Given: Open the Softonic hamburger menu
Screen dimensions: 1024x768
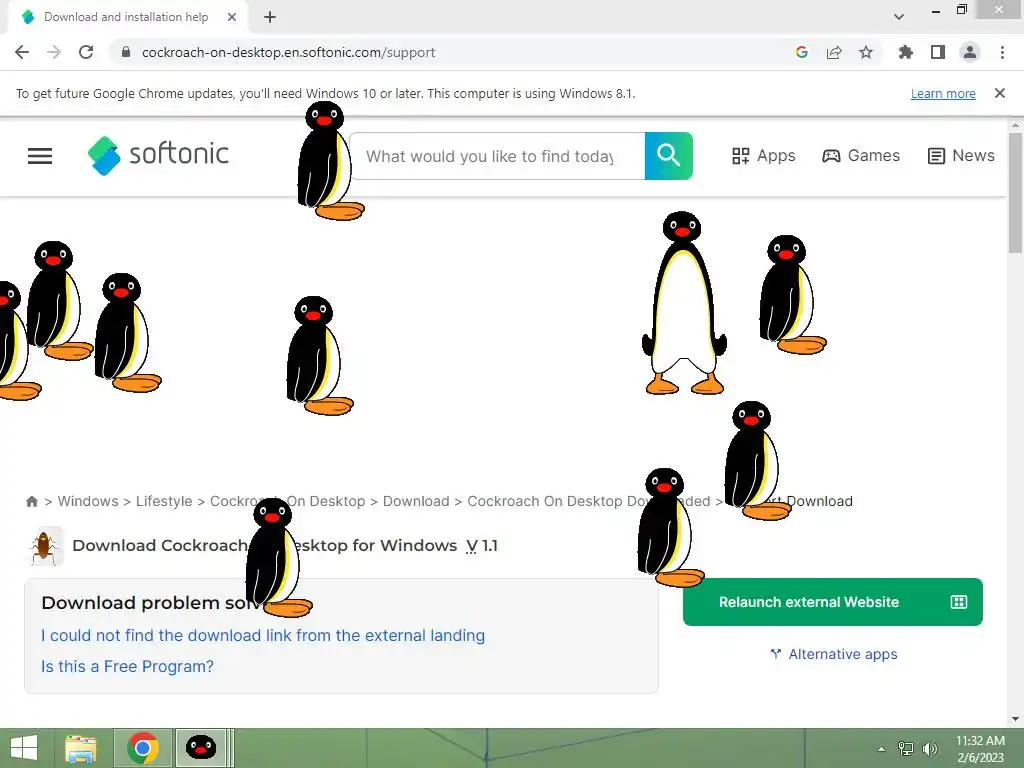Looking at the screenshot, I should [x=40, y=155].
